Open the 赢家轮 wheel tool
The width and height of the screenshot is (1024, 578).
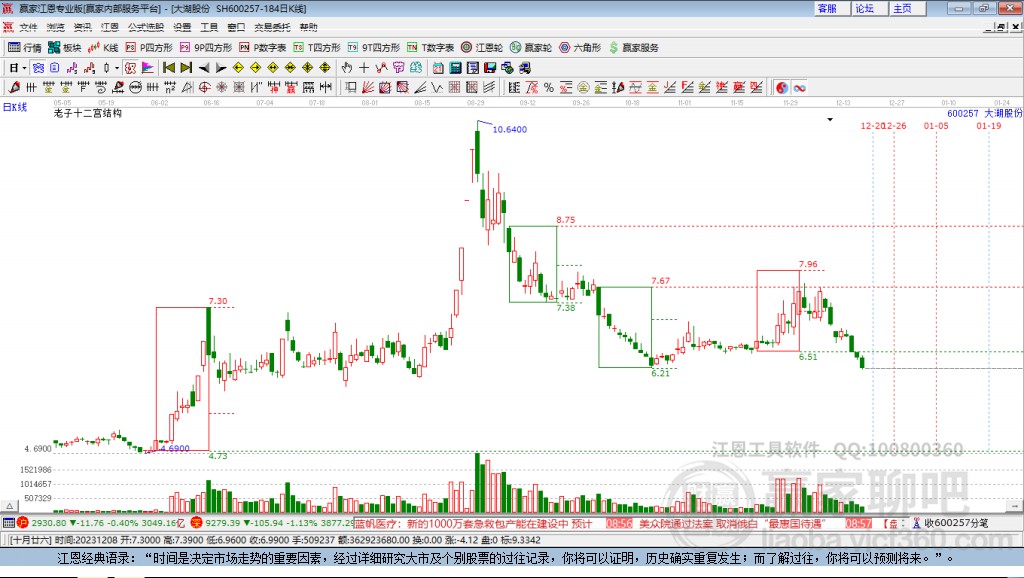tap(531, 48)
